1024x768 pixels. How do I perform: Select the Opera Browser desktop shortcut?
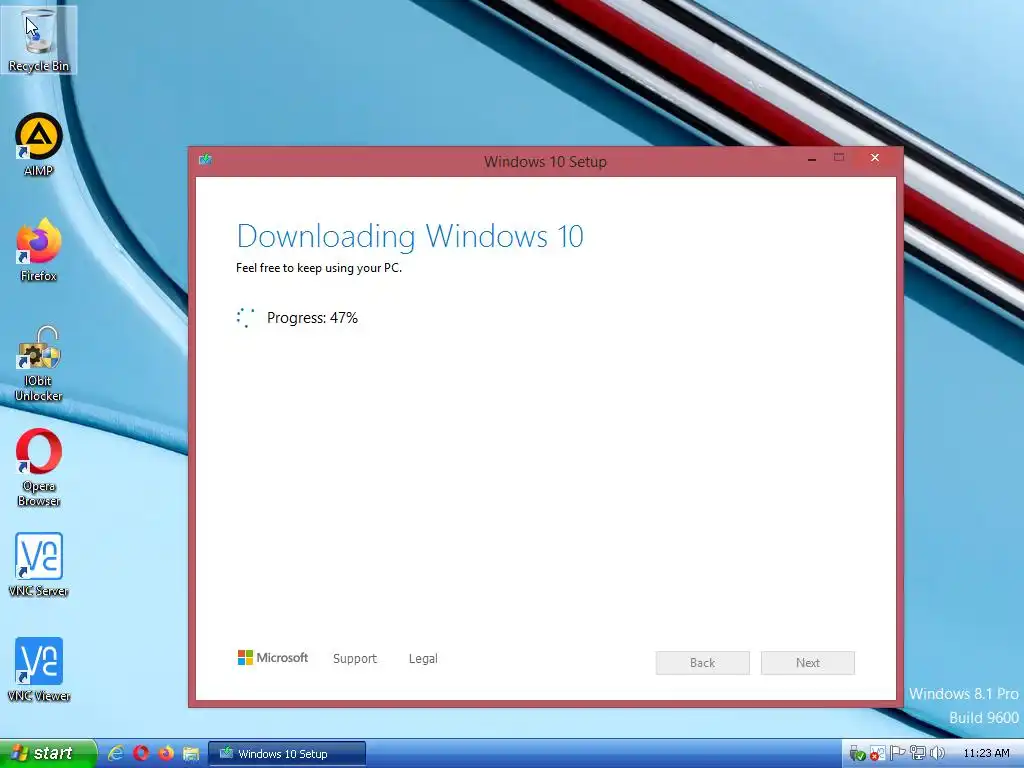tap(39, 468)
